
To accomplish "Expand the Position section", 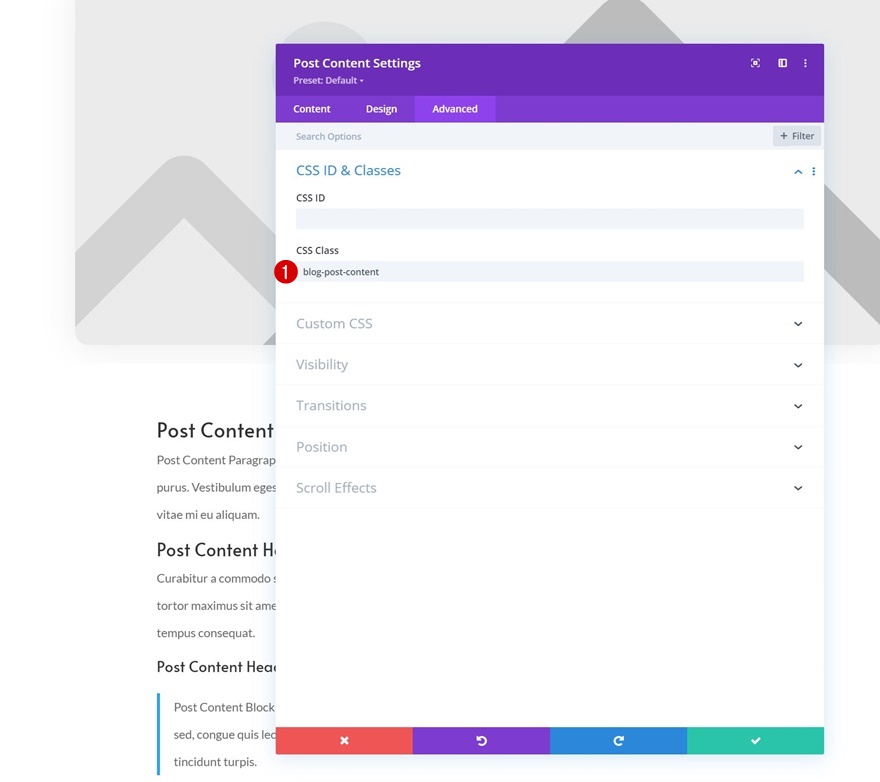I will tap(549, 447).
